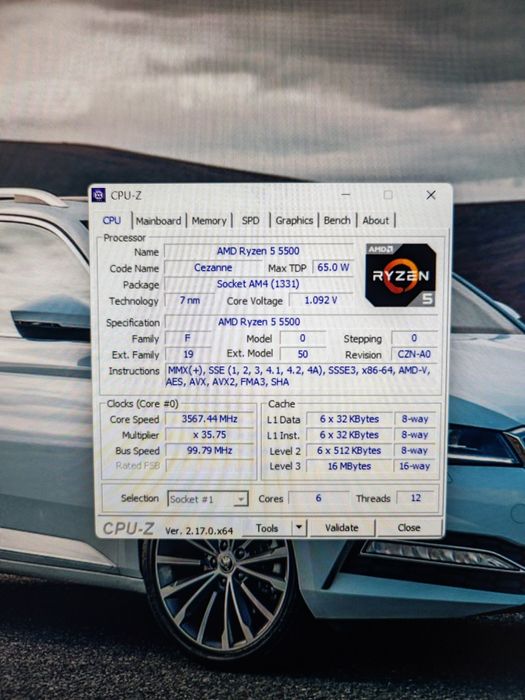Viewport: 525px width, 700px height.
Task: Go to the Graphics tab
Action: (x=294, y=220)
